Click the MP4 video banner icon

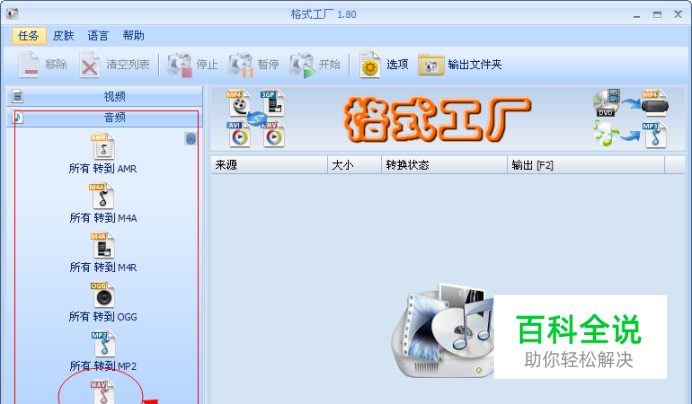coord(238,103)
